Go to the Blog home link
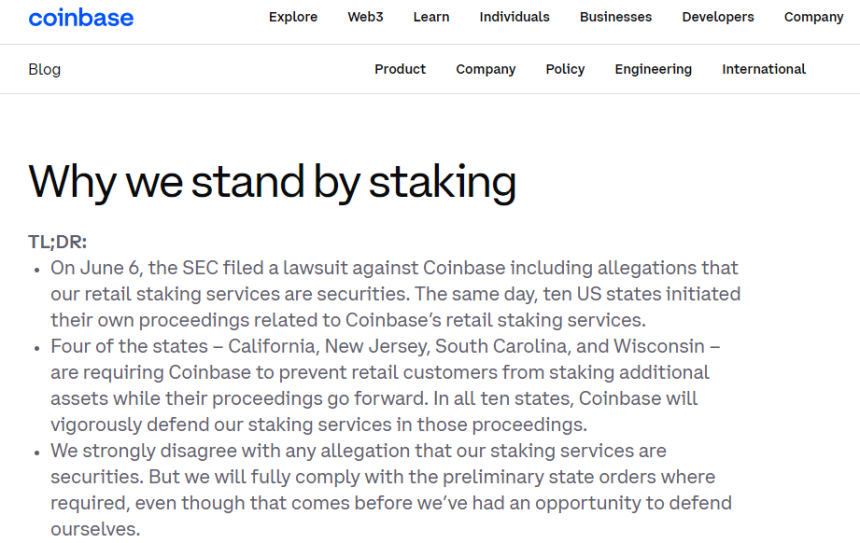This screenshot has width=860, height=543. tap(44, 69)
